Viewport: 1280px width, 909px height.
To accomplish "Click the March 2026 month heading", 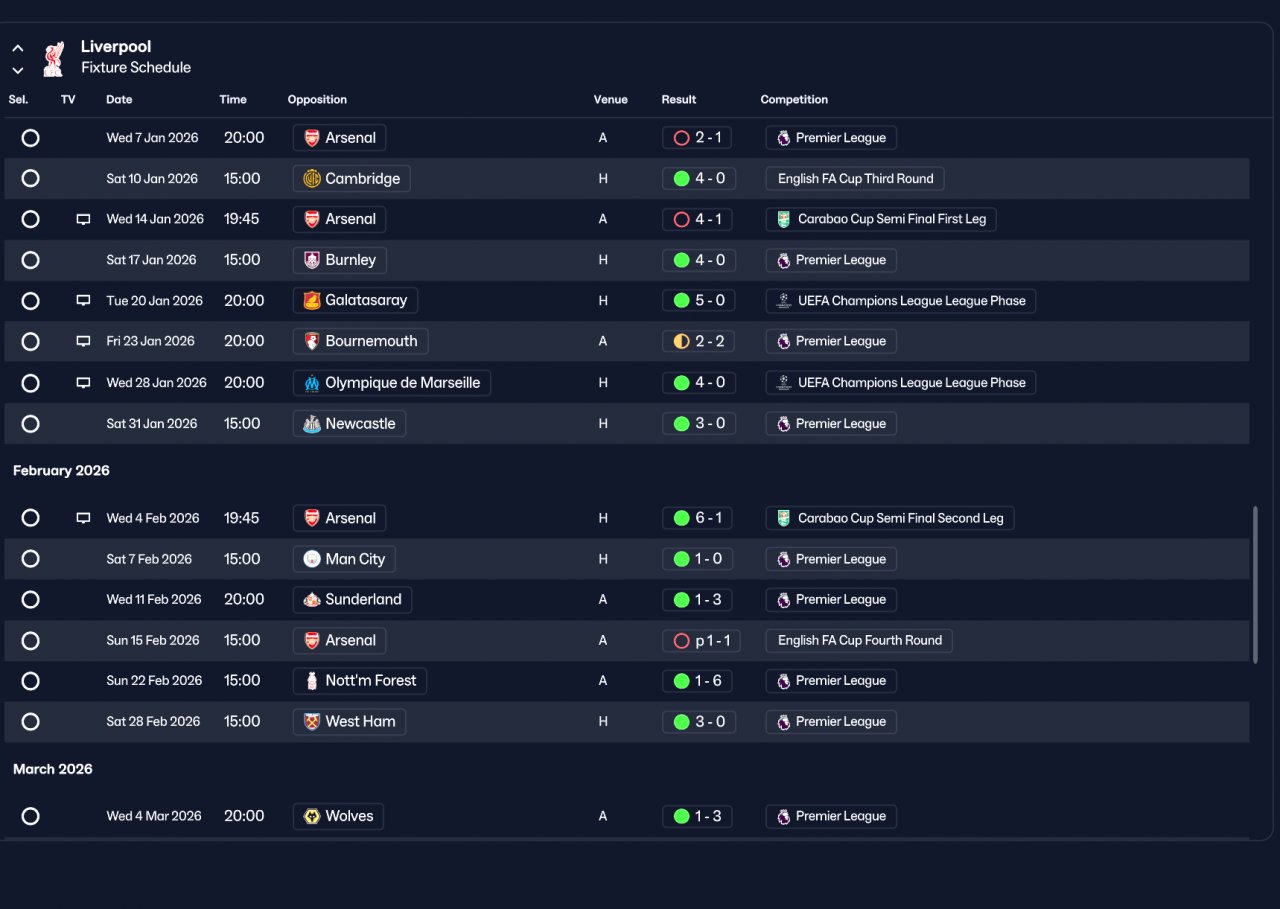I will (x=53, y=769).
